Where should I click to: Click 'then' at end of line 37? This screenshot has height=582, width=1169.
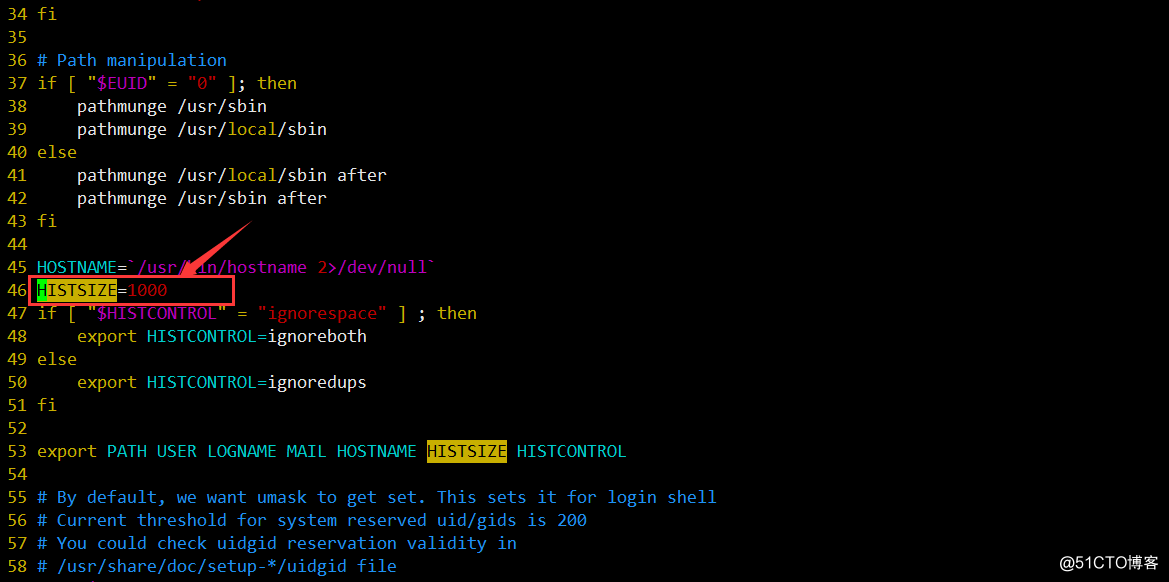pos(277,83)
